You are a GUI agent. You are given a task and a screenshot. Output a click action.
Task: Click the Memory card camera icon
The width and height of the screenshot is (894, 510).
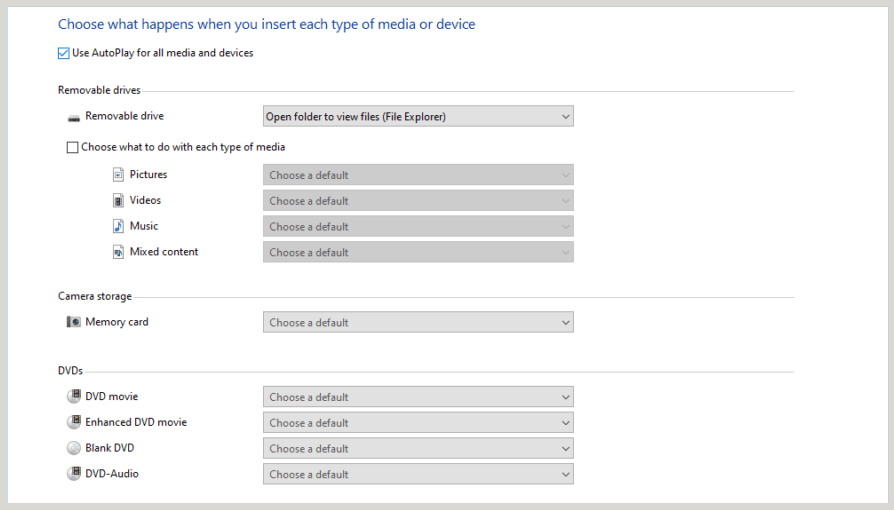click(73, 323)
